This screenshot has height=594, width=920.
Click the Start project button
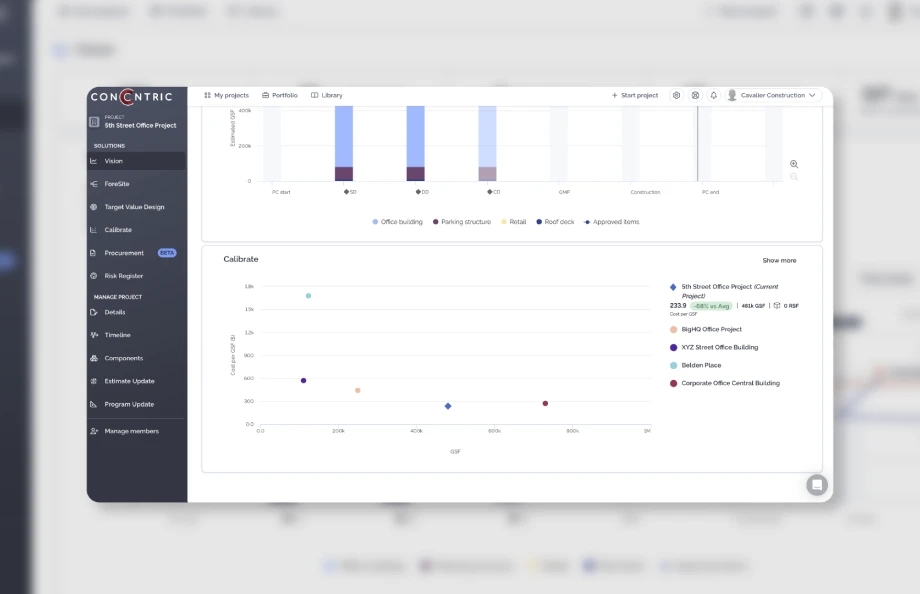click(x=635, y=96)
